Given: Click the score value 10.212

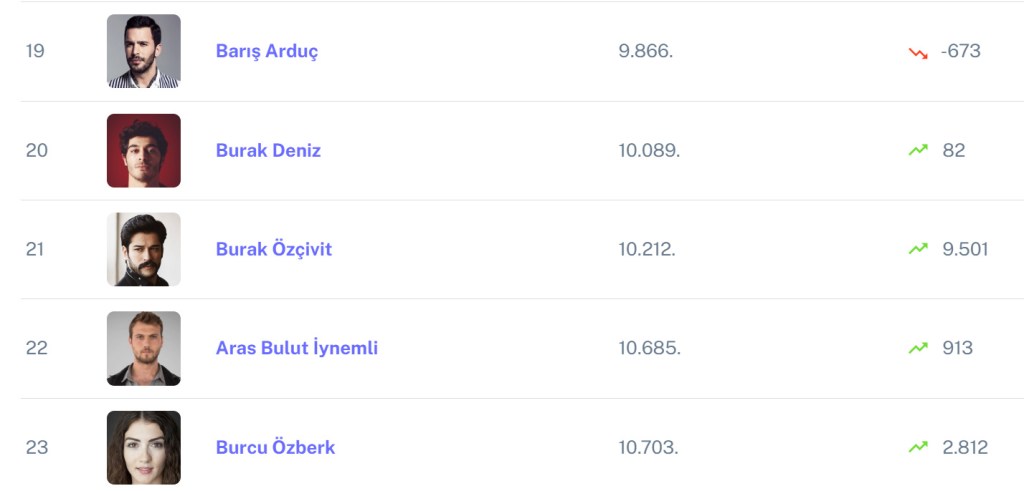Looking at the screenshot, I should (646, 249).
